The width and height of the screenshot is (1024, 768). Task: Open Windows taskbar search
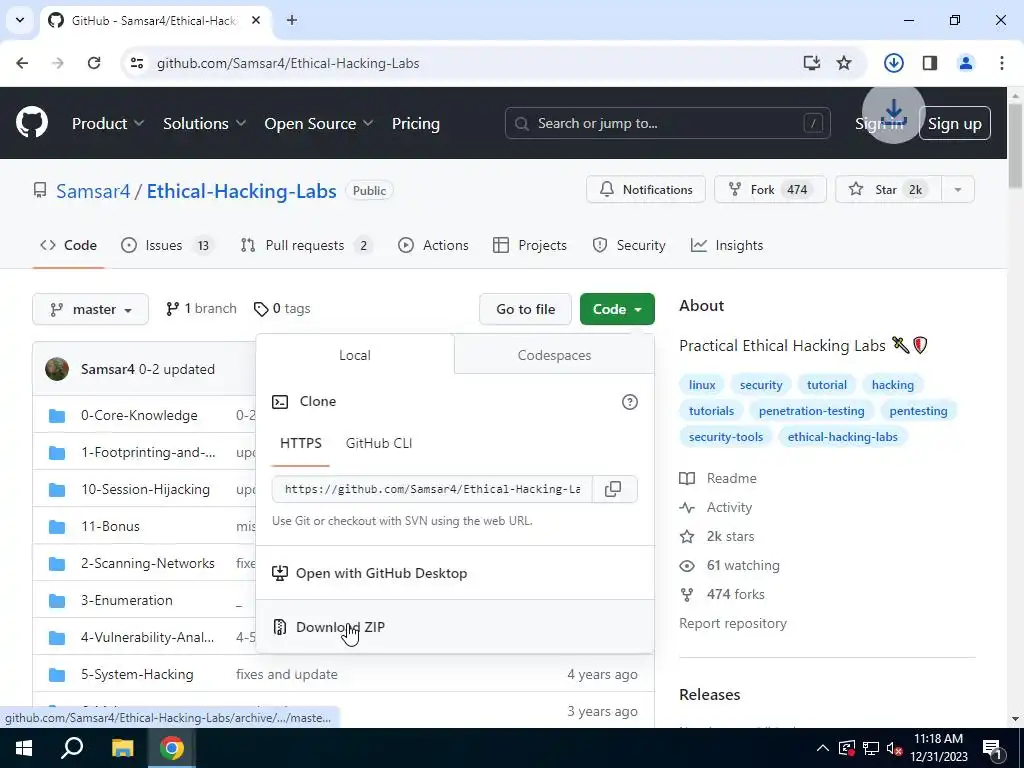pyautogui.click(x=72, y=748)
